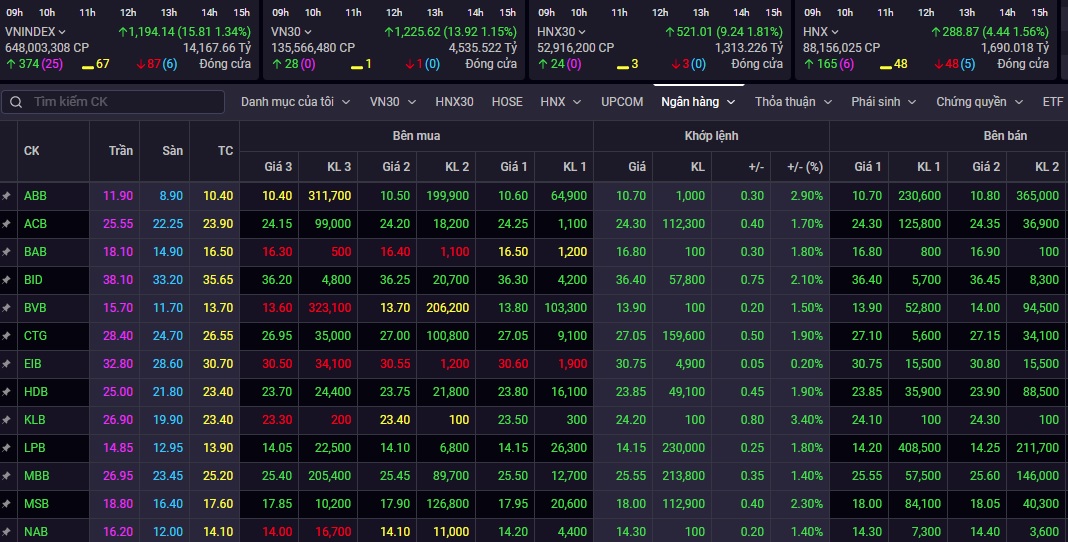Click LPB ask volume 408,500

920,448
